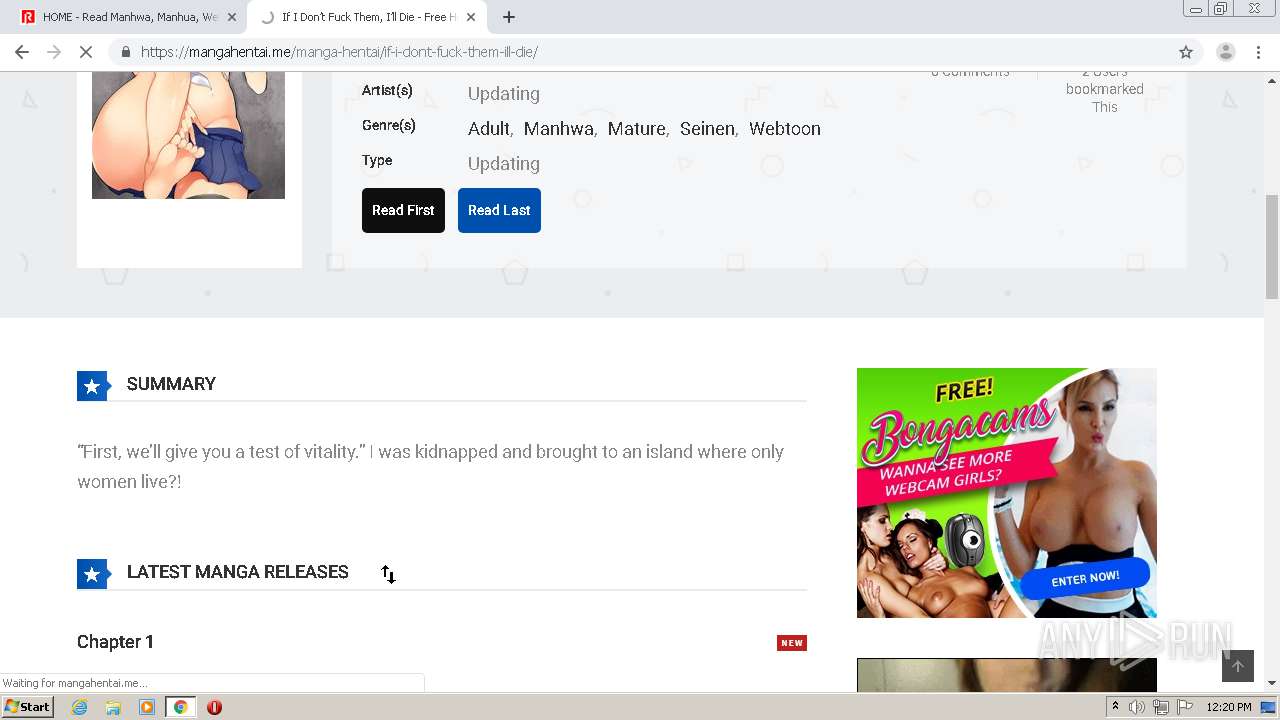1280x720 pixels.
Task: Bookmark this page with the star icon
Action: pos(1186,52)
